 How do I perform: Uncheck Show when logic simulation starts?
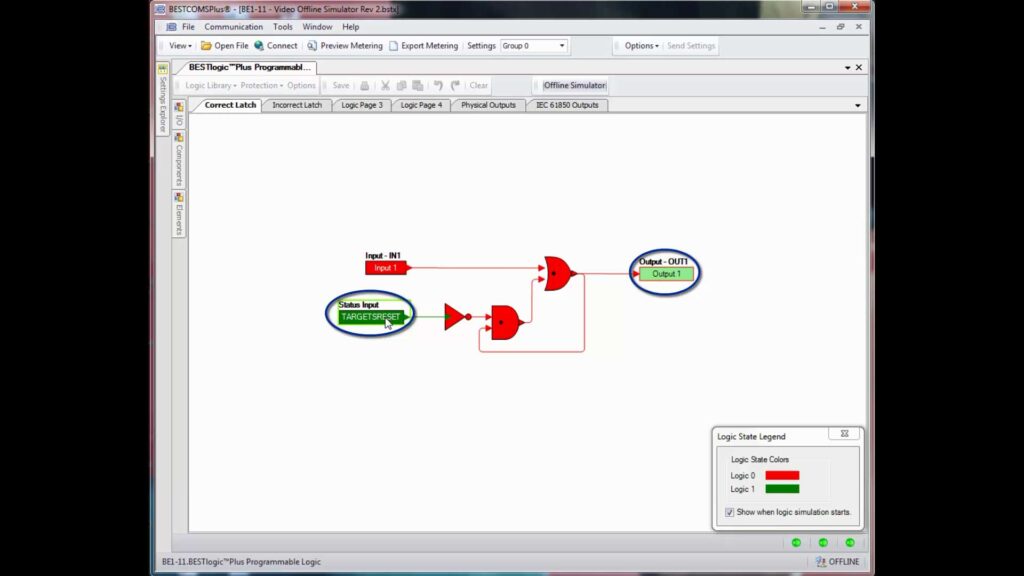pyautogui.click(x=729, y=512)
